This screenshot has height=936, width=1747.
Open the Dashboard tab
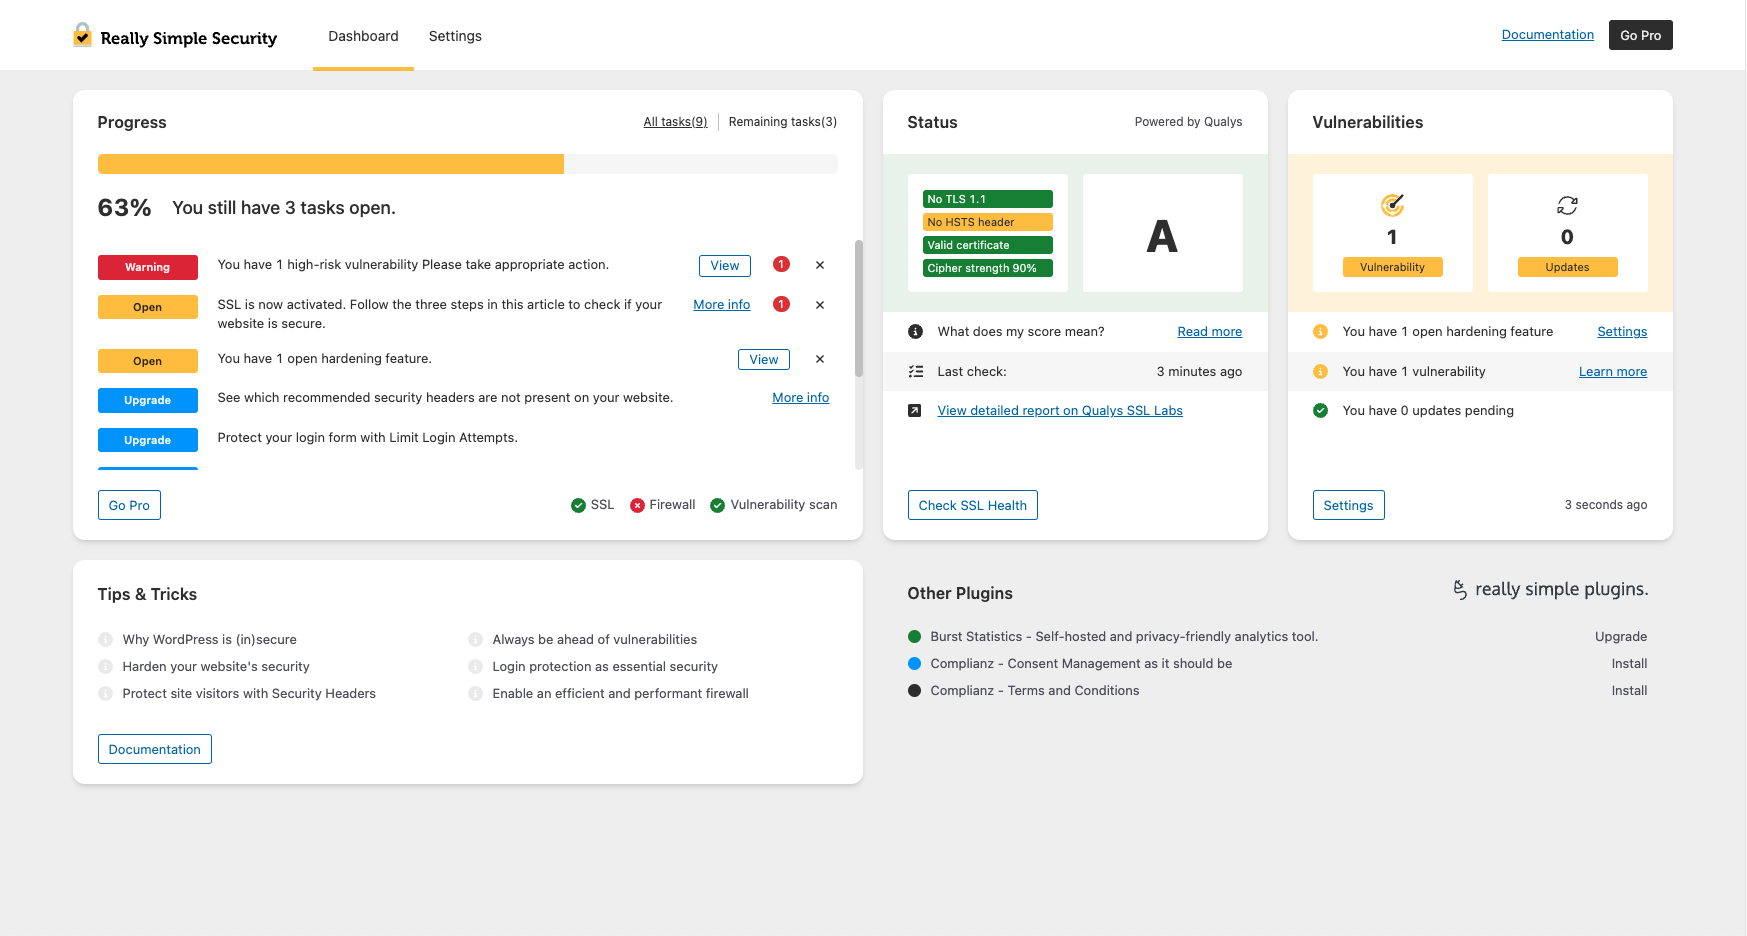coord(363,36)
